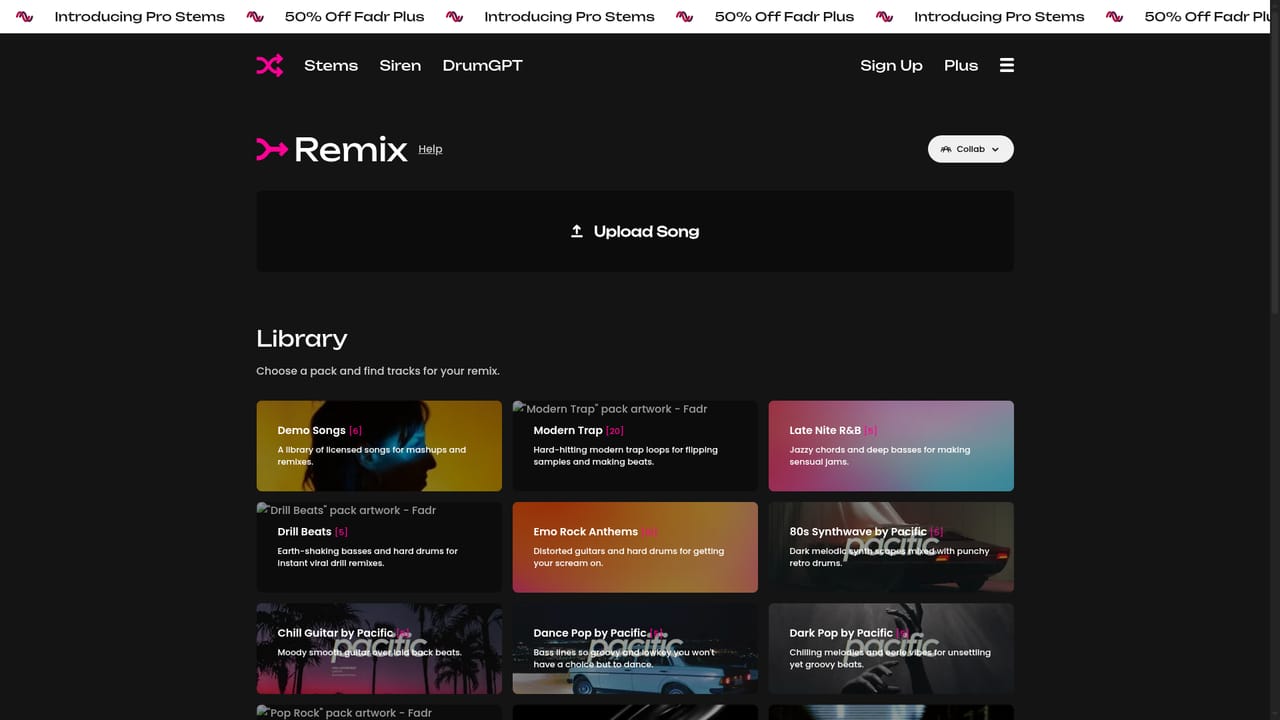Open the Demo Songs pack

379,446
